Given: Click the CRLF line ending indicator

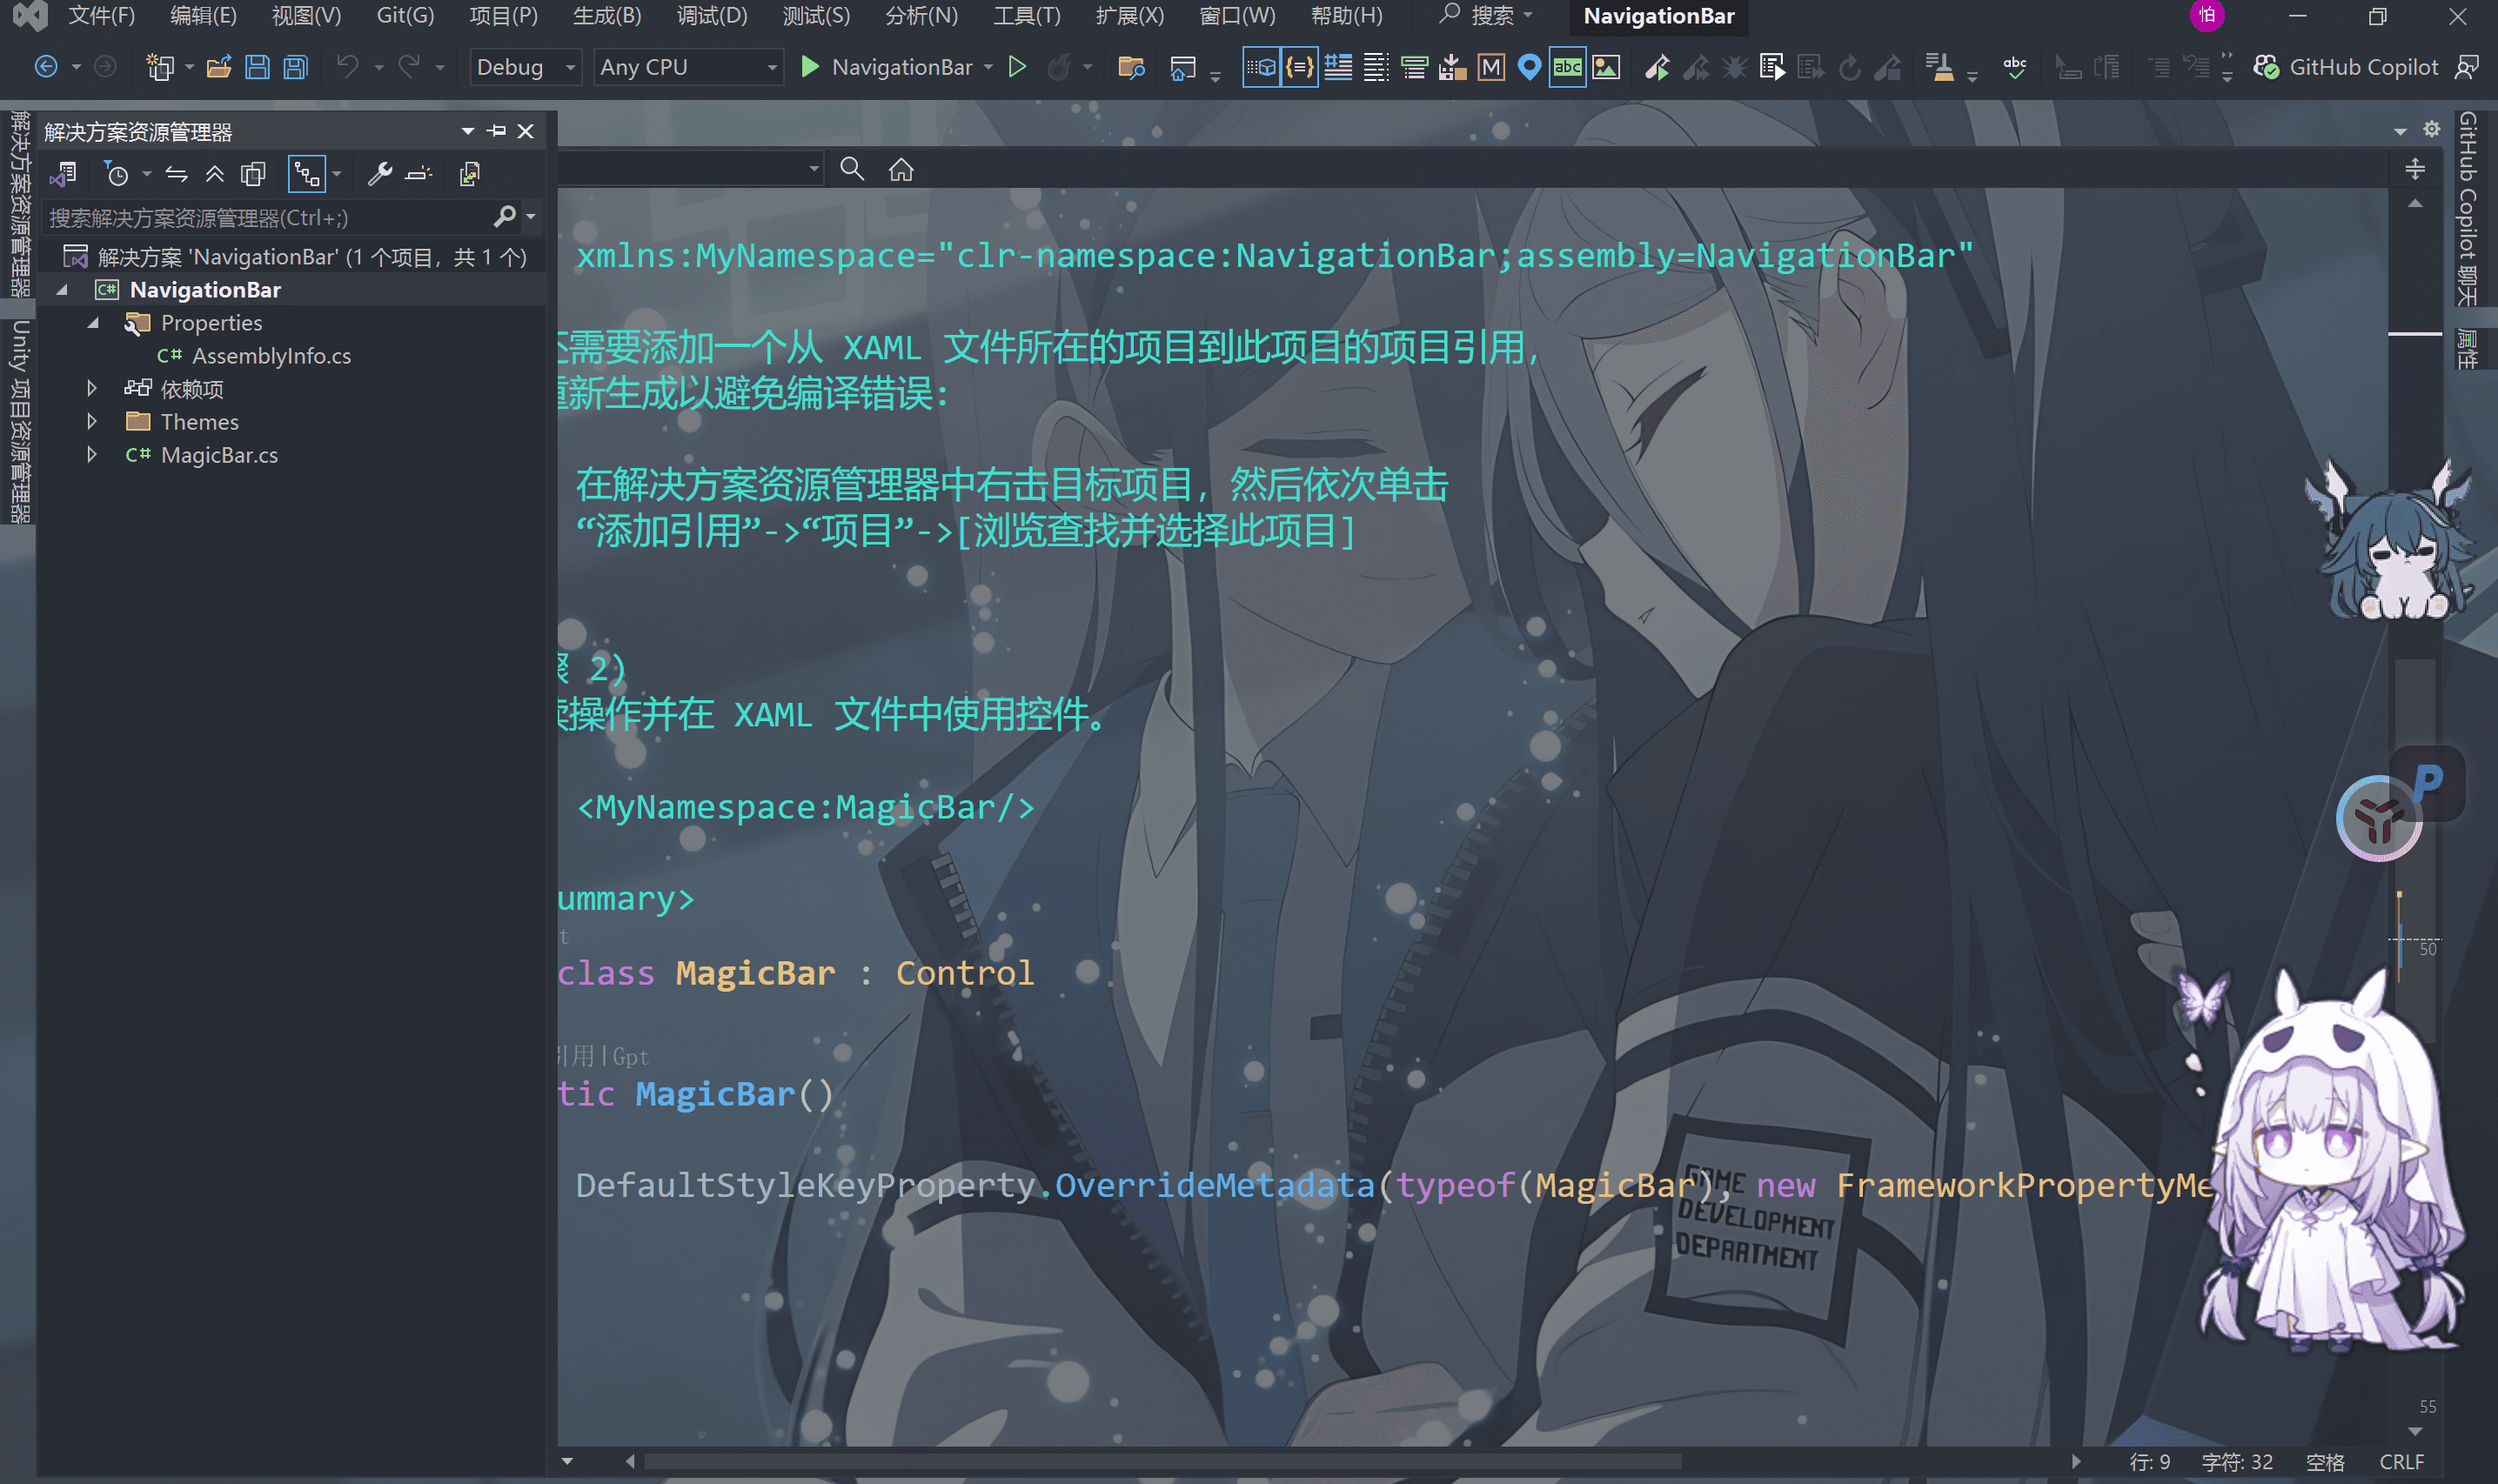Looking at the screenshot, I should (x=2401, y=1461).
